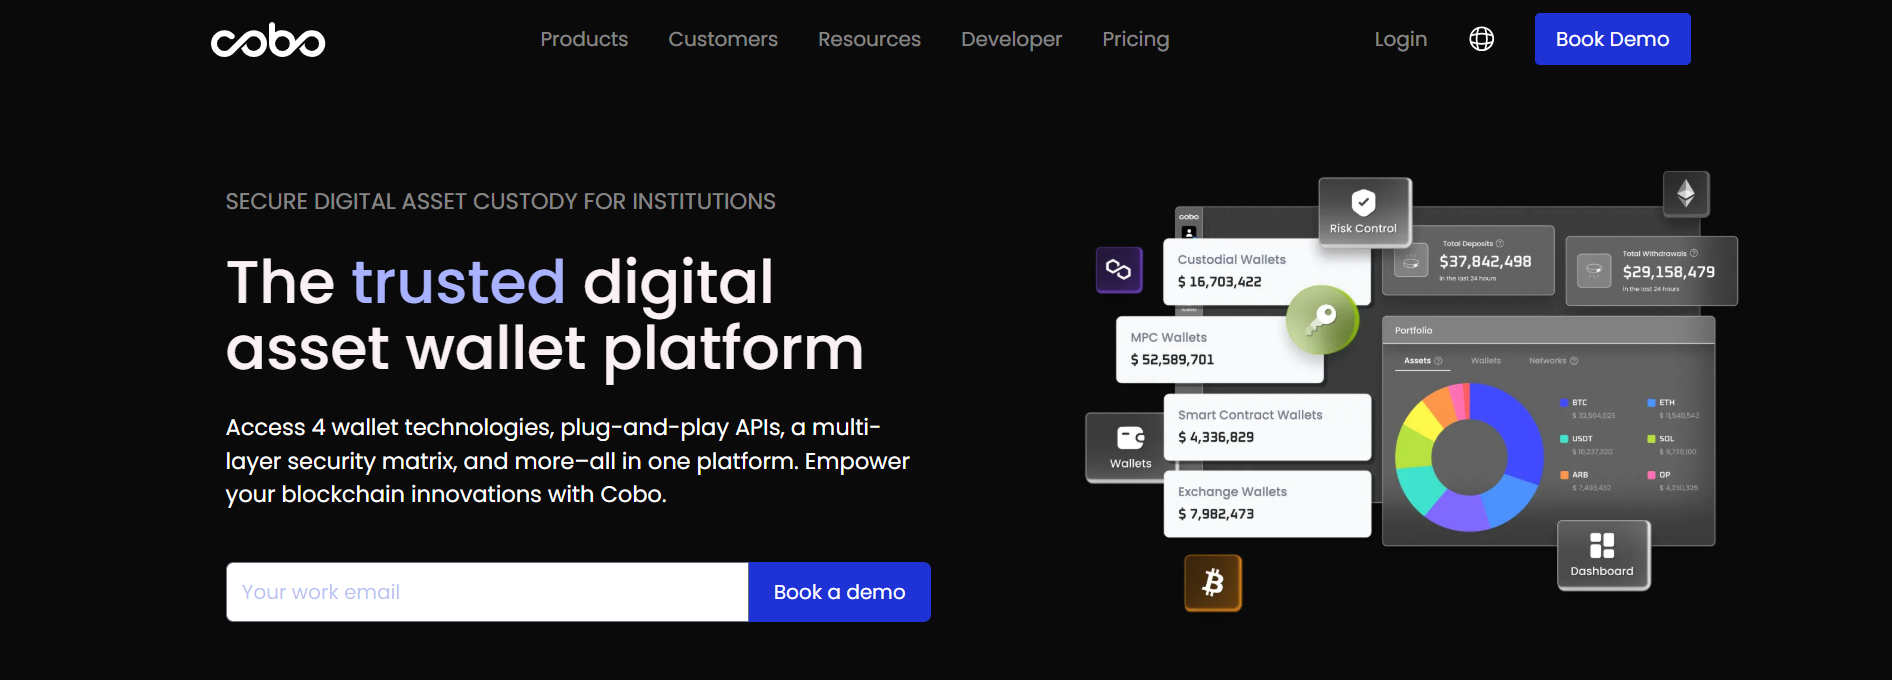The height and width of the screenshot is (680, 1892).
Task: Click the $29,158,479 withdrawals value
Action: (x=1668, y=272)
